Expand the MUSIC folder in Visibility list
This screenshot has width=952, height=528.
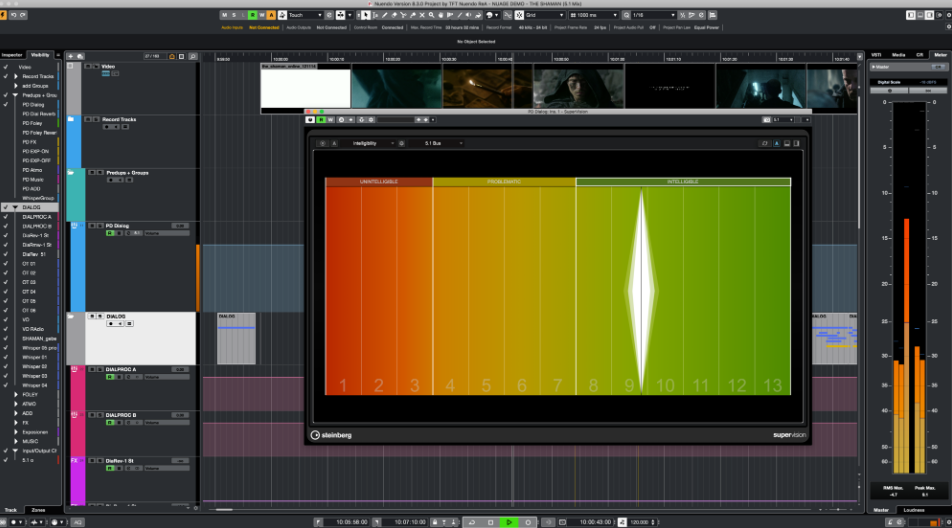pyautogui.click(x=16, y=441)
